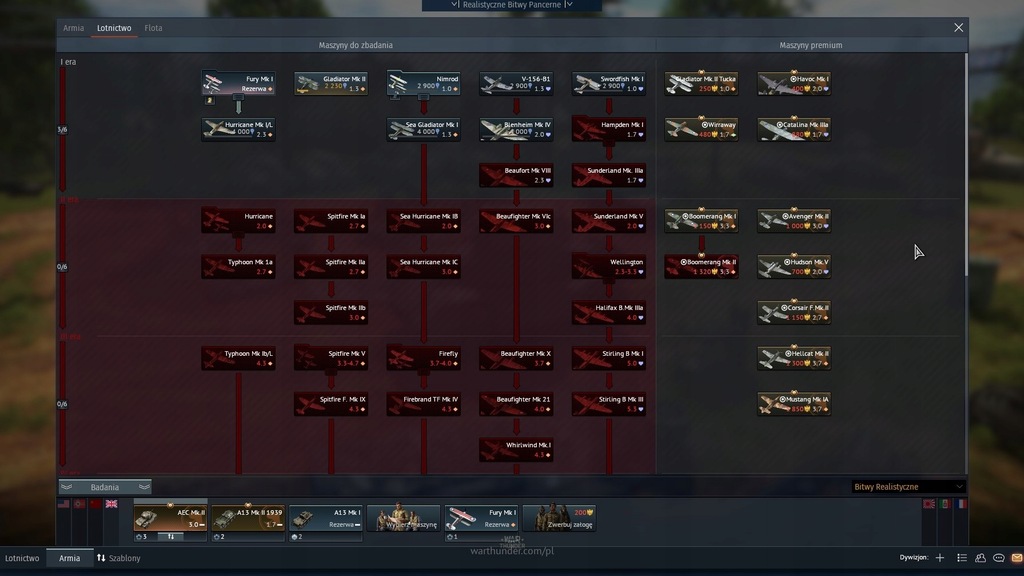Open the Bitwy Realistyczne mode dropdown
Image resolution: width=1024 pixels, height=576 pixels.
coord(908,487)
